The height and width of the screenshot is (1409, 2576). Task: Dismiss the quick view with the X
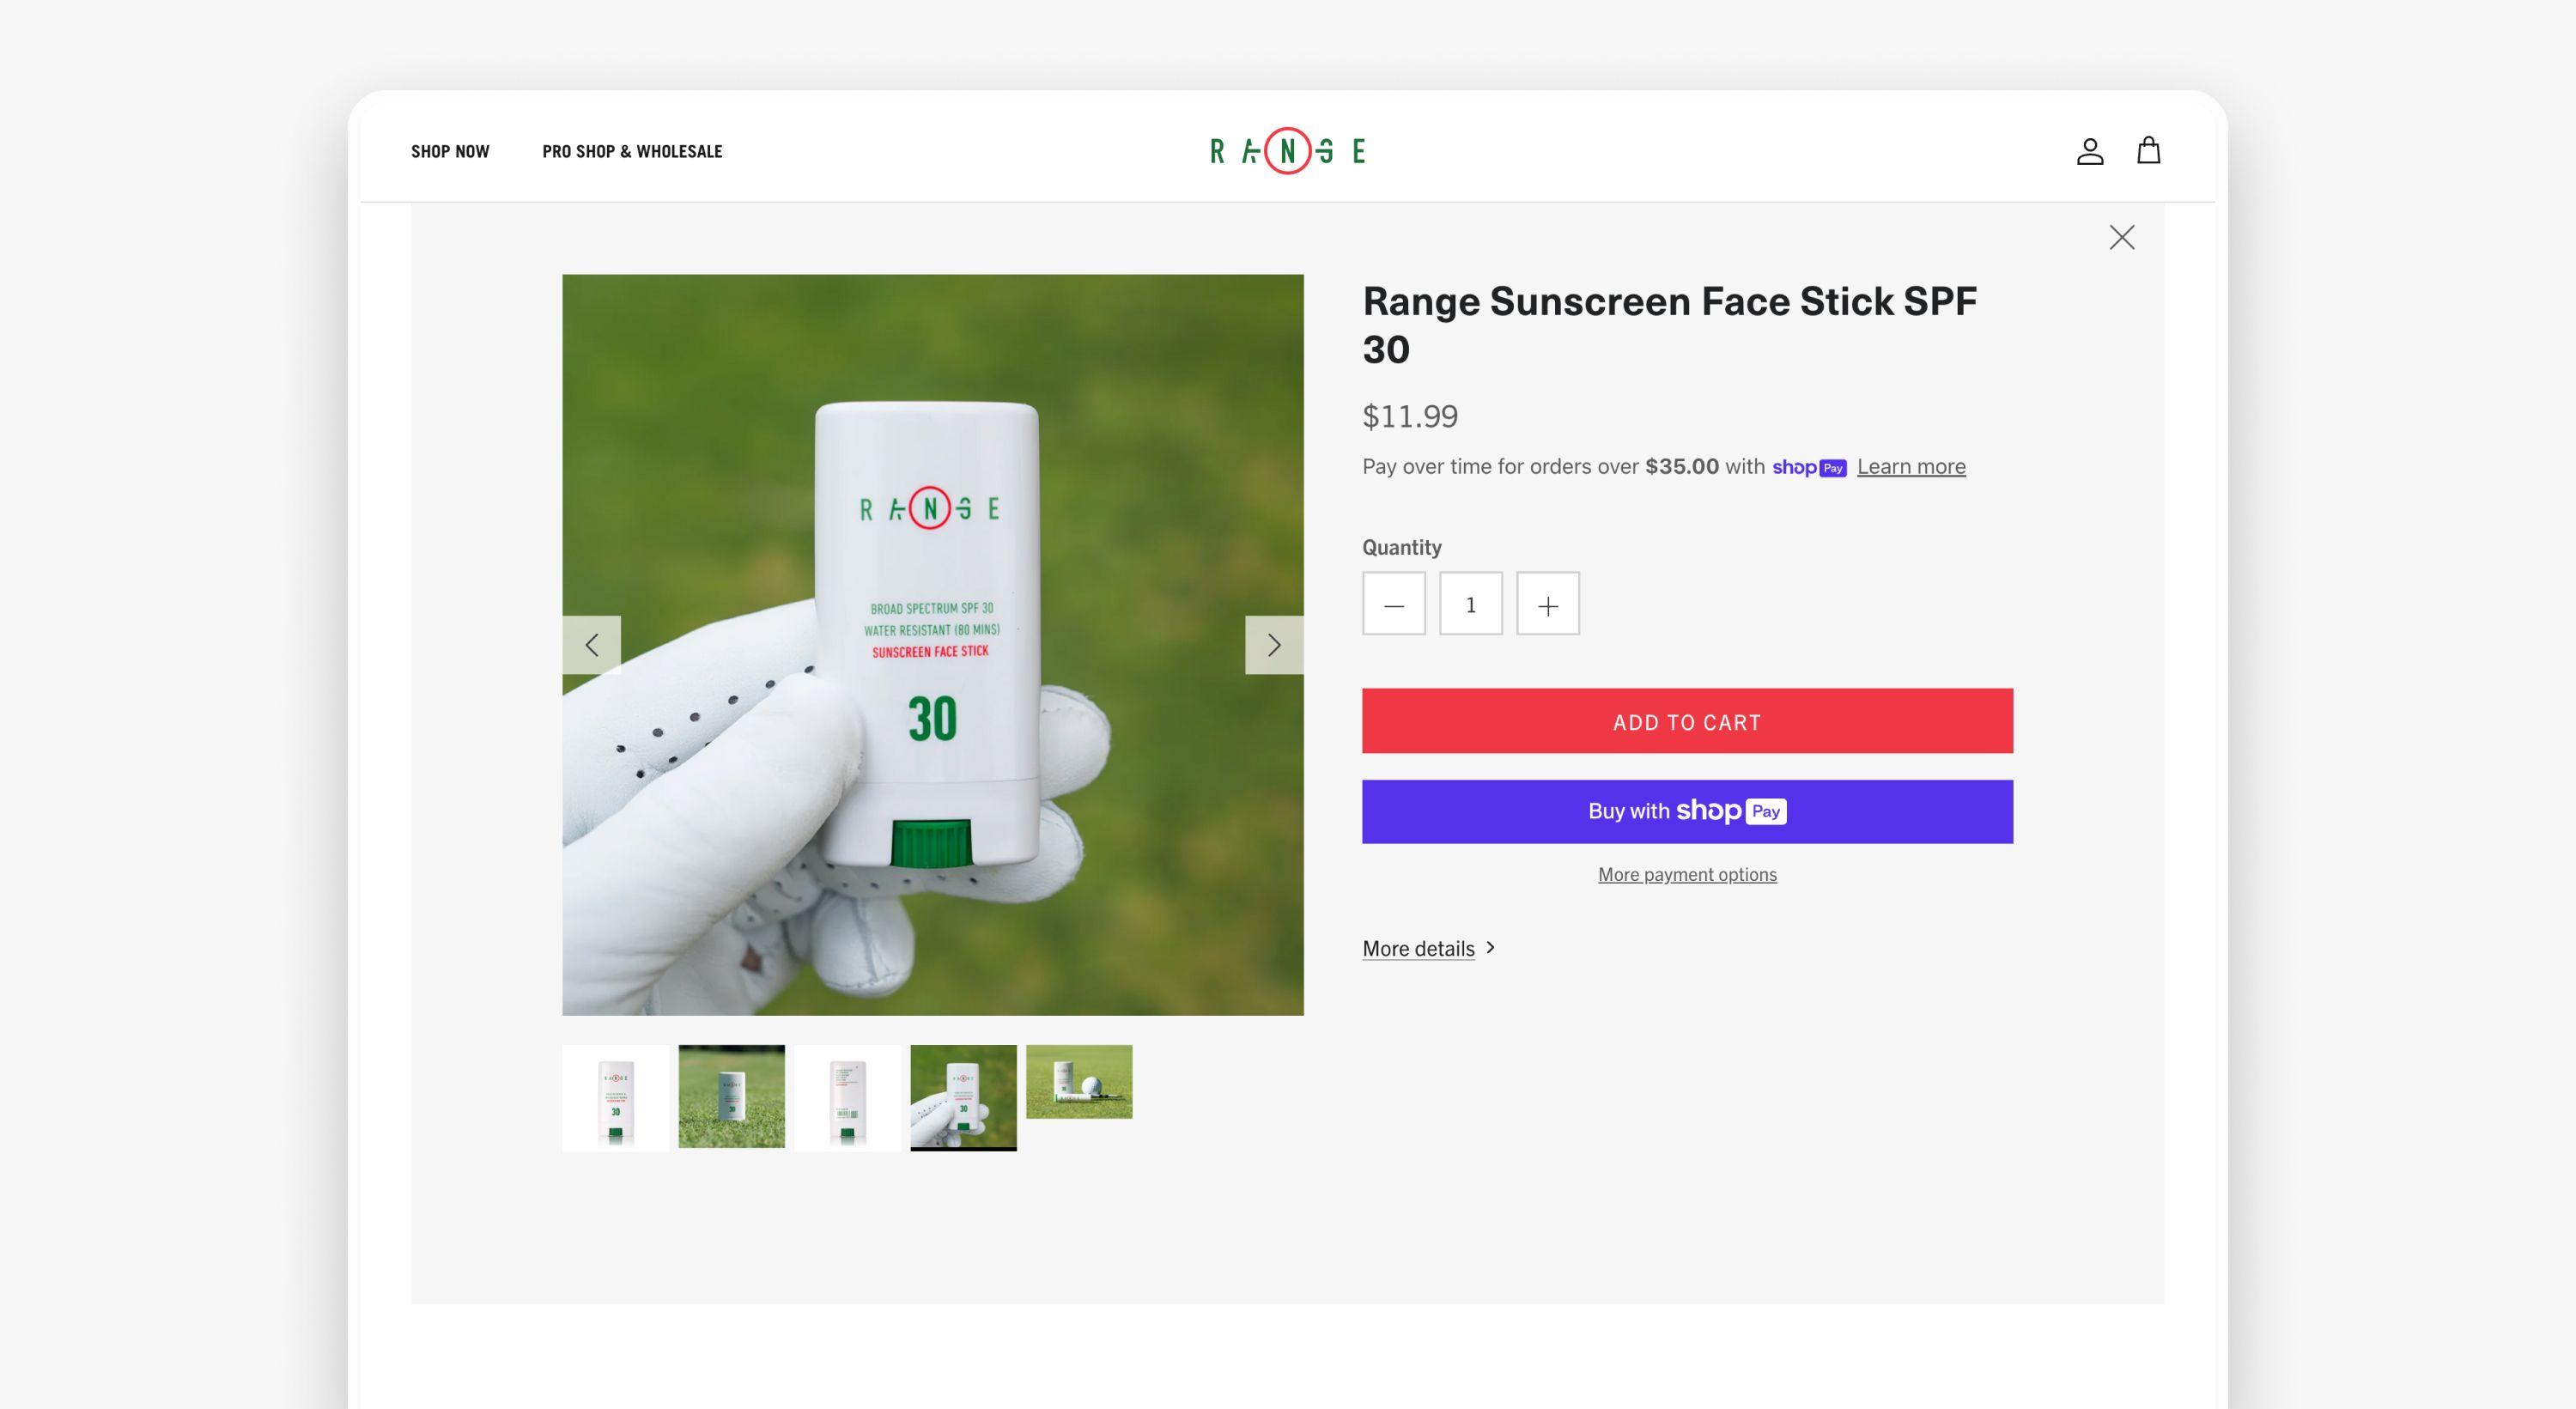tap(2122, 237)
